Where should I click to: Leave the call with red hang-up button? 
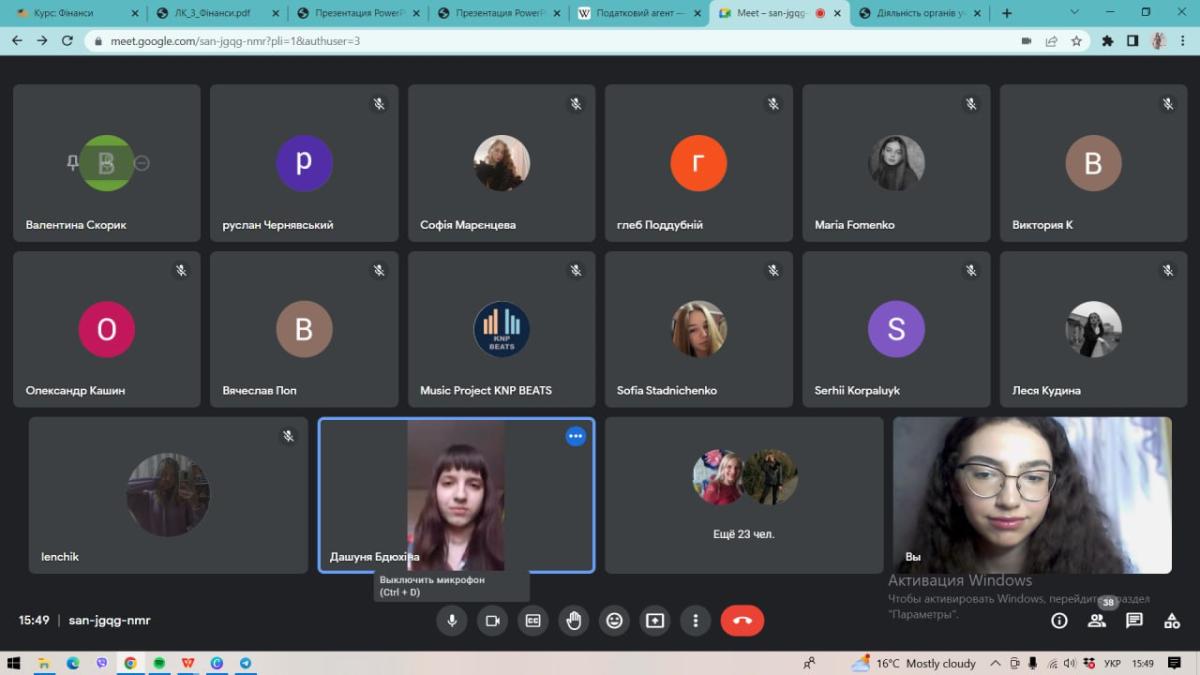742,620
